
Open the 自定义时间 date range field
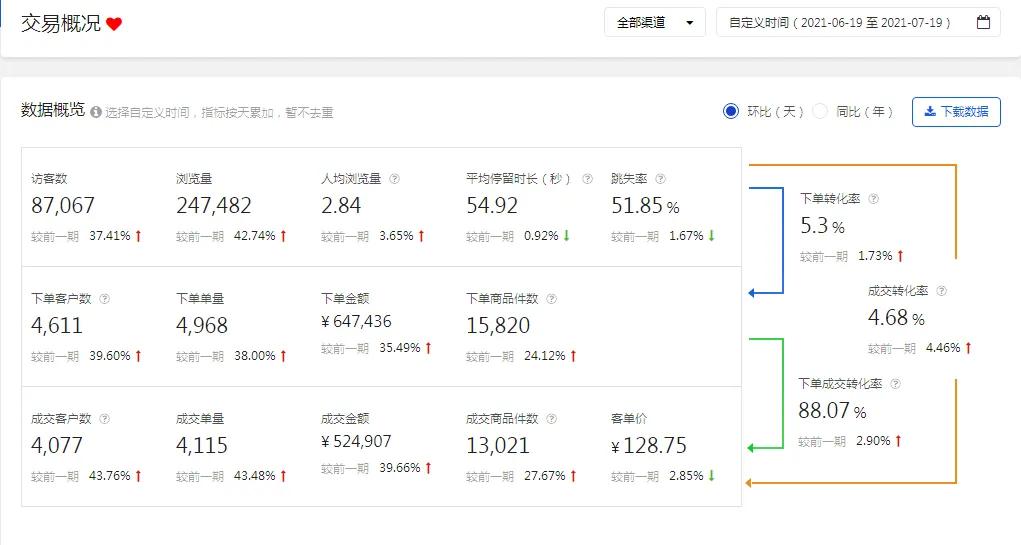[858, 22]
